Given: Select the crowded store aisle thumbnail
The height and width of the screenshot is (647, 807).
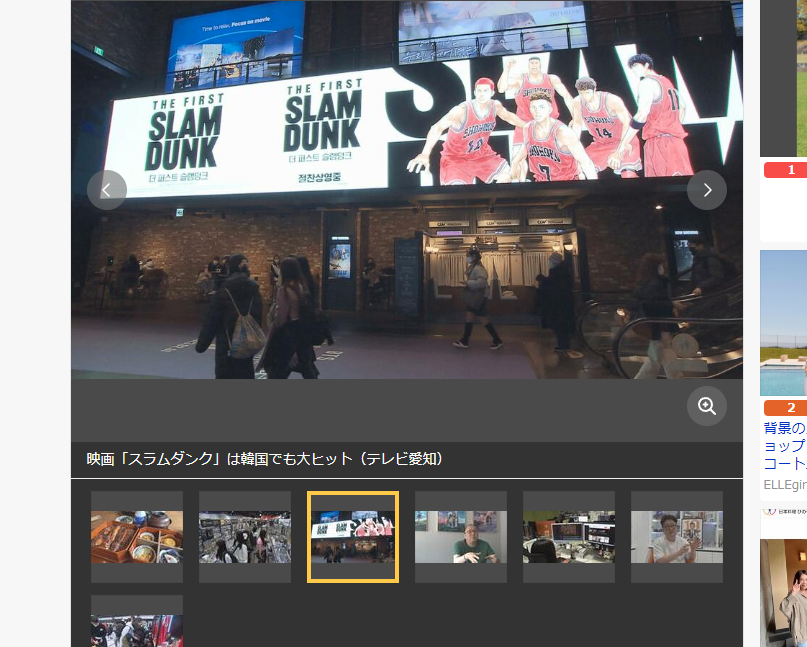Looking at the screenshot, I should click(245, 537).
